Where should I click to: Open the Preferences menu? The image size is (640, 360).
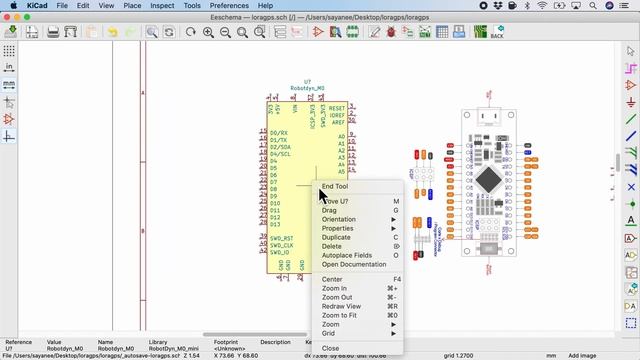point(229,6)
